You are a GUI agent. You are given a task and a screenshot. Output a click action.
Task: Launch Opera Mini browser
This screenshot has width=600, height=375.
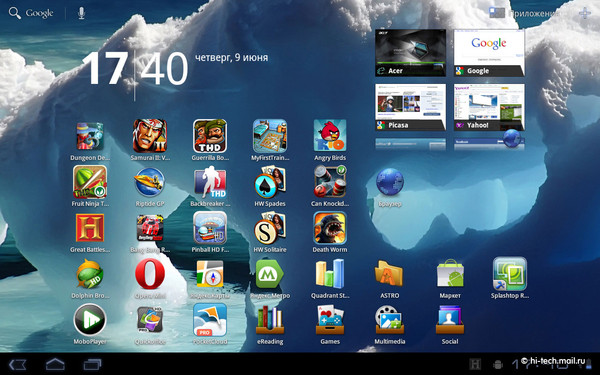(150, 274)
